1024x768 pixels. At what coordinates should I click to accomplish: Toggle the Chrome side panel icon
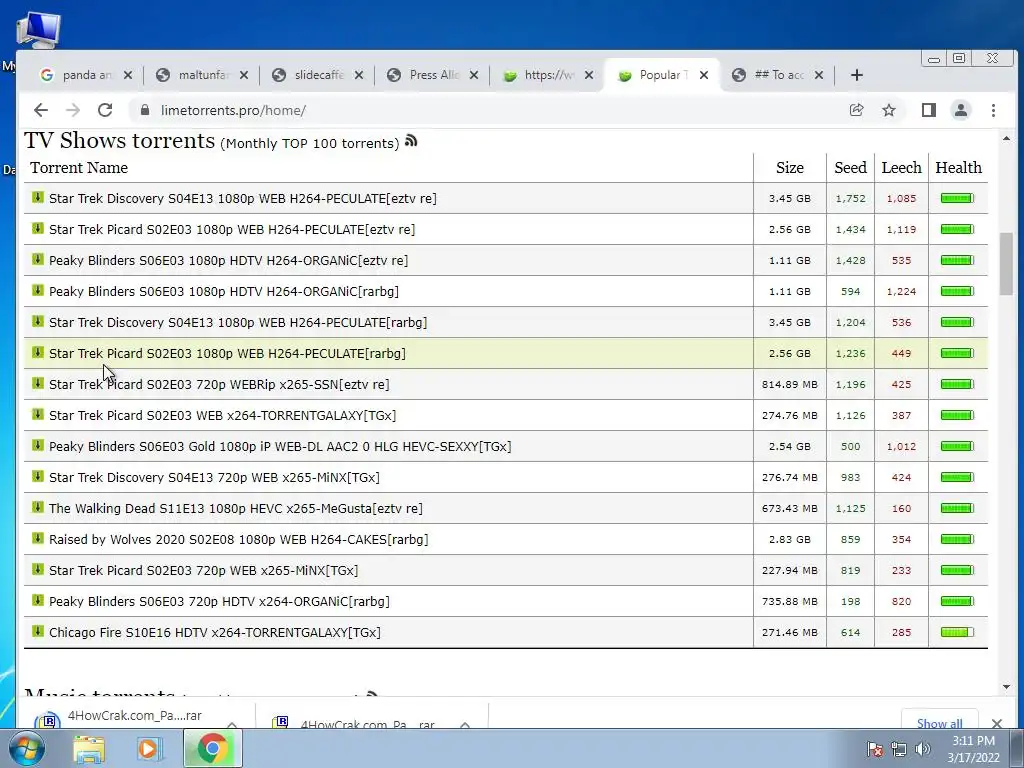tap(929, 110)
